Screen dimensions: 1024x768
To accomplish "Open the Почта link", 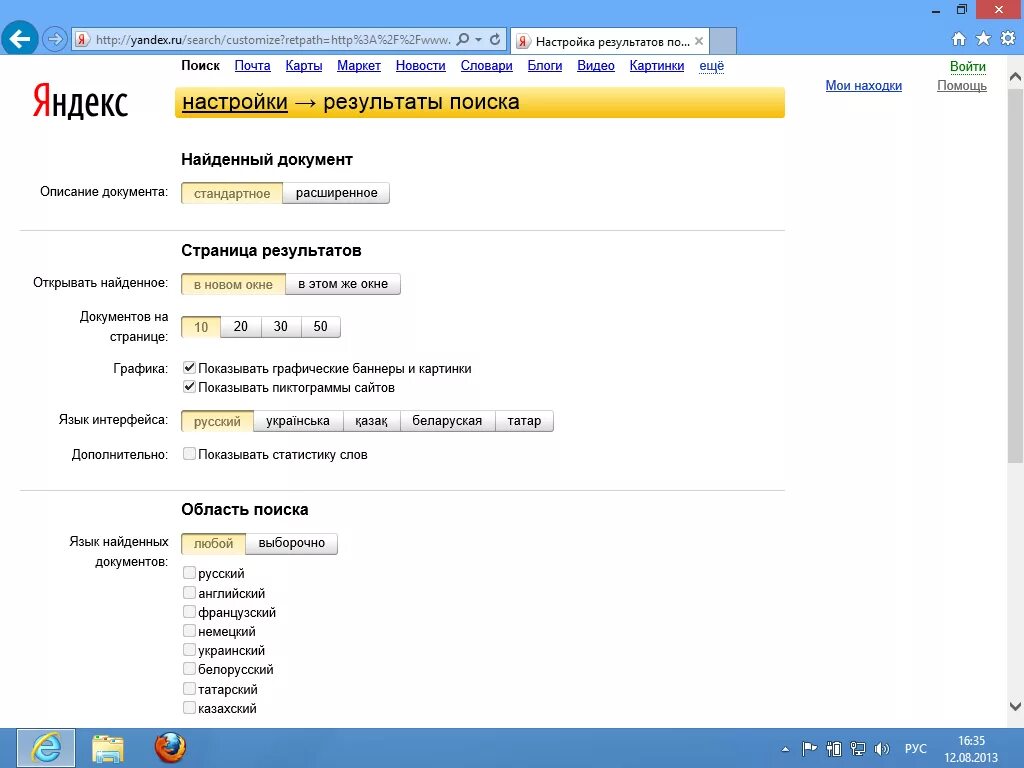I will tap(253, 65).
